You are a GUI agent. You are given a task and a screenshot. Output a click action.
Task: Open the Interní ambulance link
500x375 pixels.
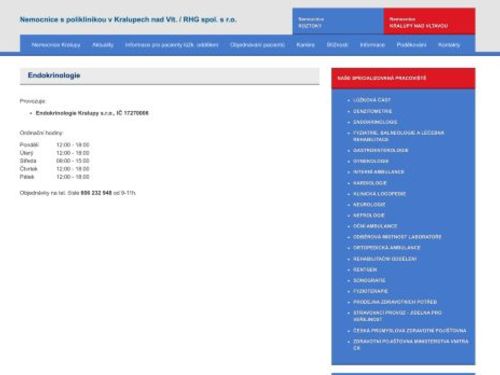point(379,172)
